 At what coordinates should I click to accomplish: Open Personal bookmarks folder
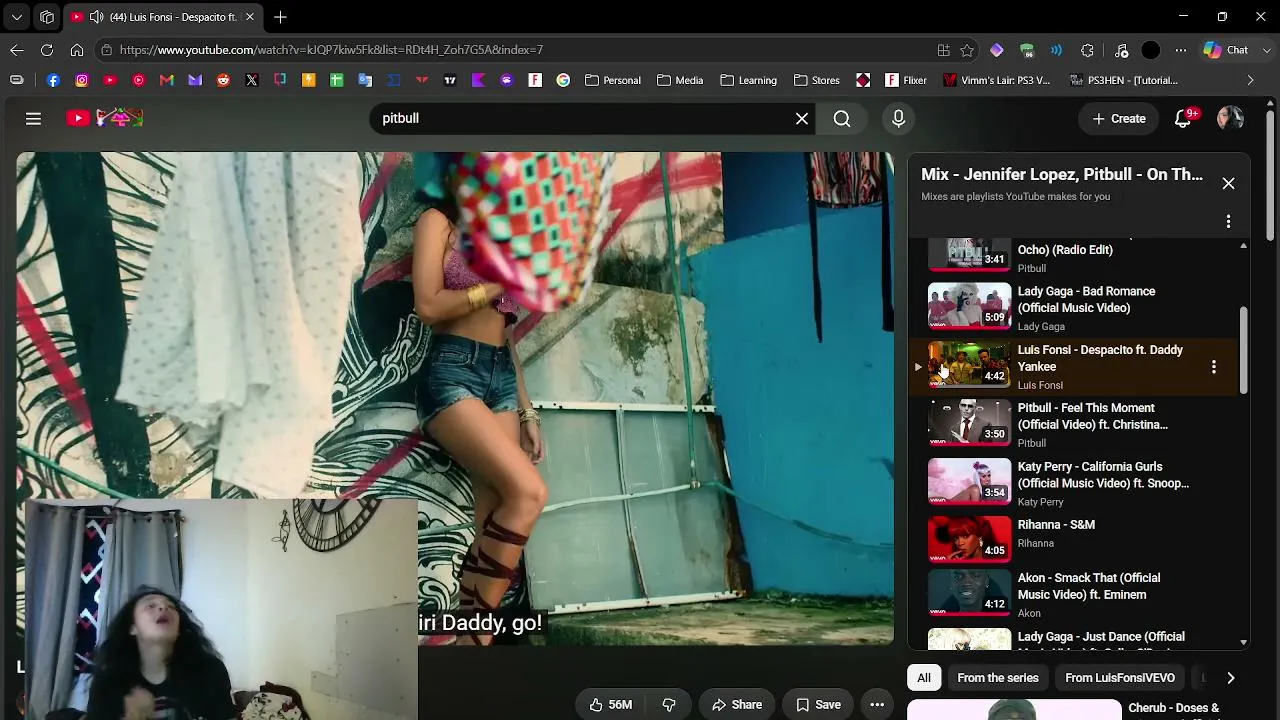[613, 80]
